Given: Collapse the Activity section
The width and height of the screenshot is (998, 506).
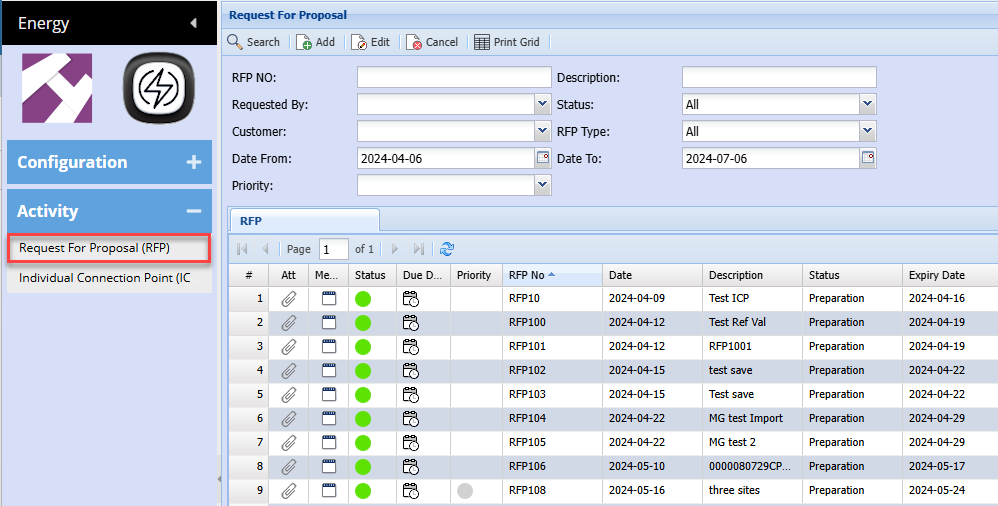Looking at the screenshot, I should tap(193, 211).
